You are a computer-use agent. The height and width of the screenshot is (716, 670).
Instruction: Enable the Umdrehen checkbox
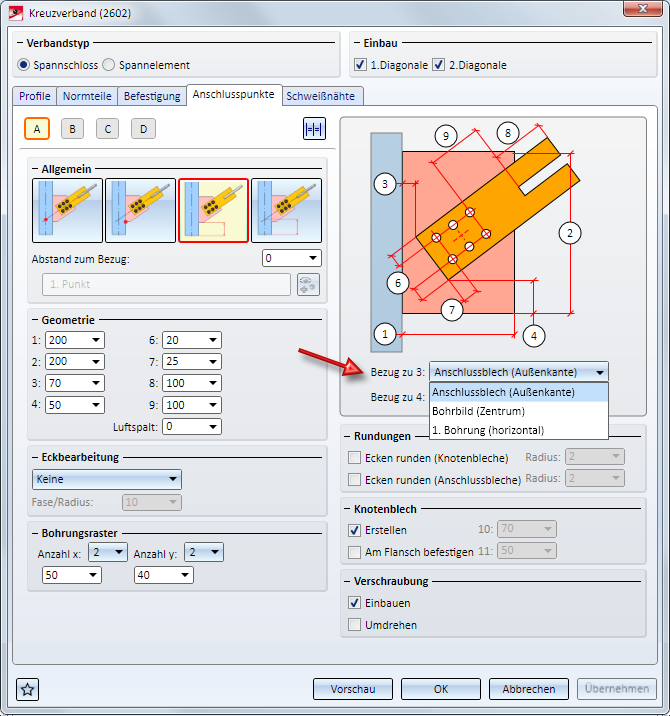point(354,625)
